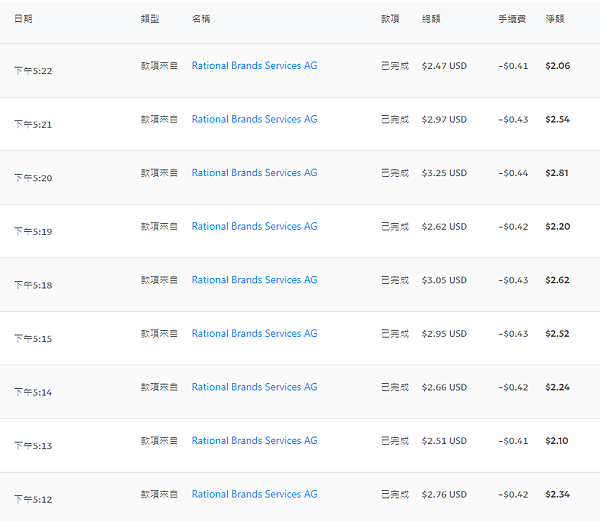Select the time 下午5:21

tap(33, 124)
